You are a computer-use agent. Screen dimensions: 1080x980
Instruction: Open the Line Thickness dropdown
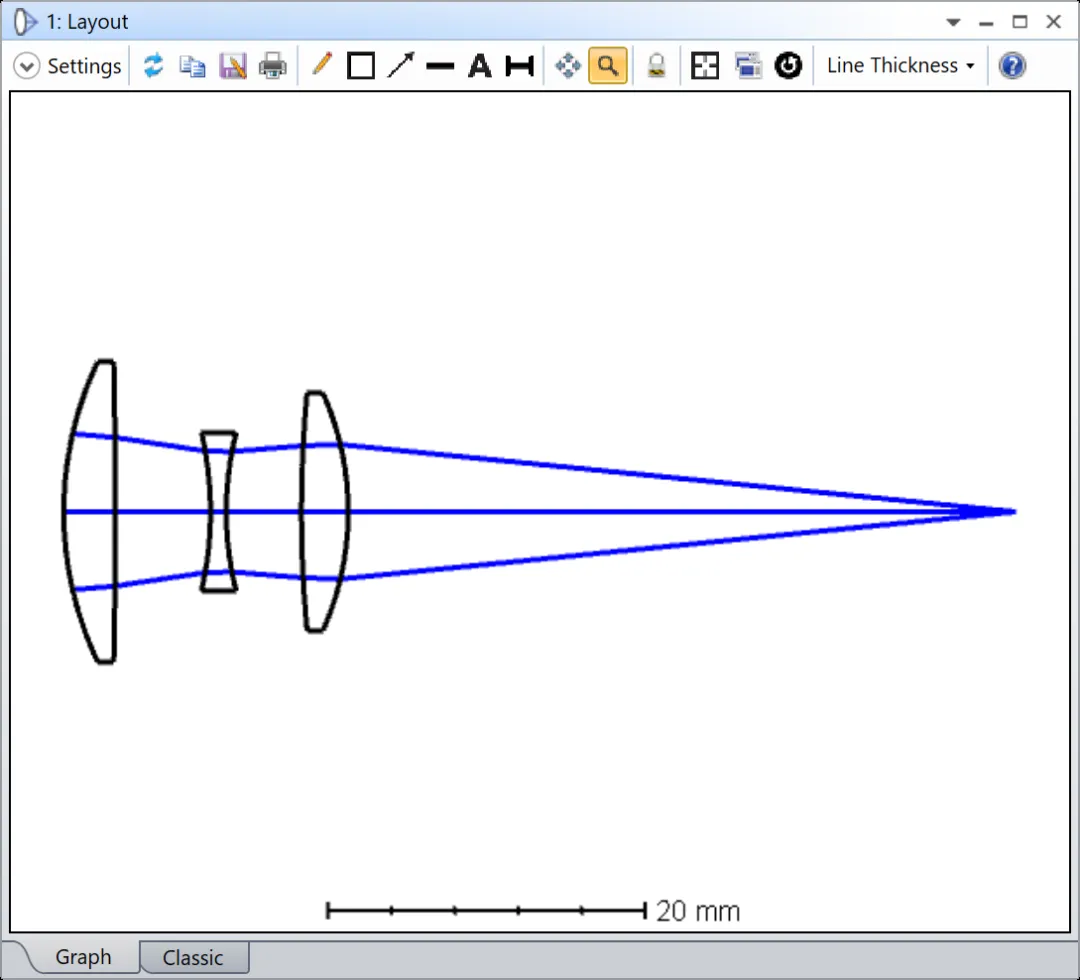(900, 66)
